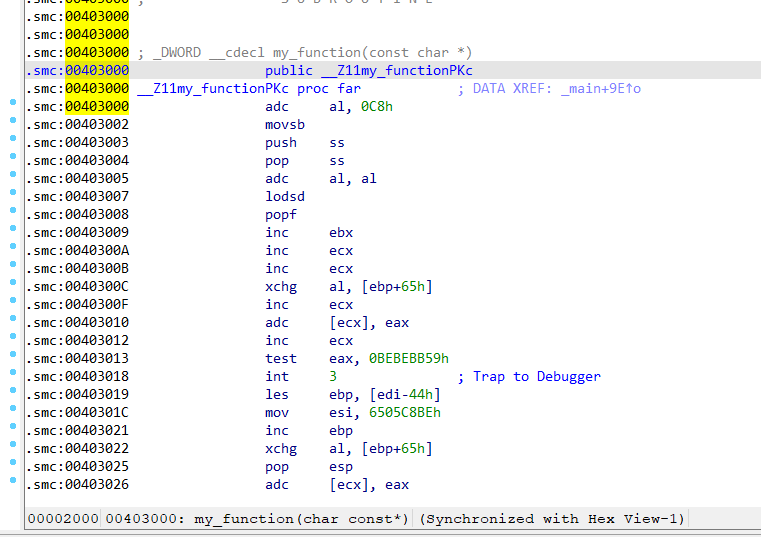Viewport: 761px width, 537px height.
Task: Click the lodsd instruction
Action: click(x=285, y=197)
